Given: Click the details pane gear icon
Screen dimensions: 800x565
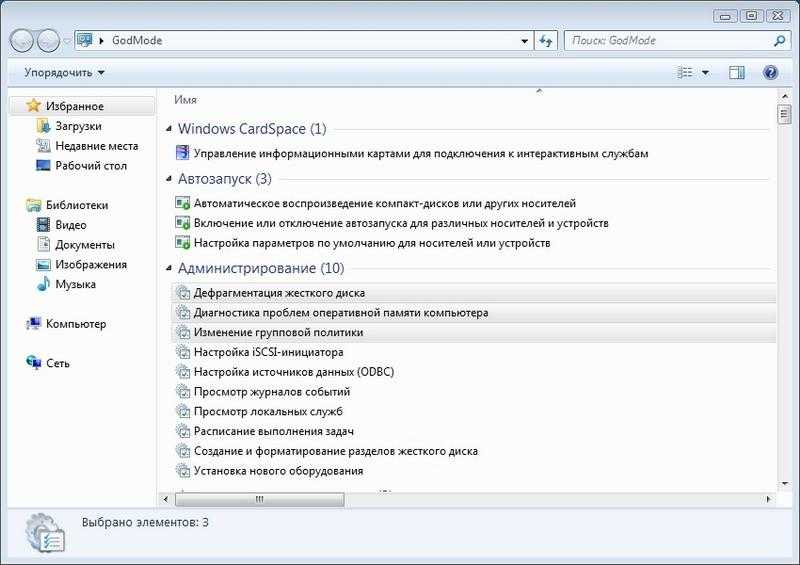Looking at the screenshot, I should coord(45,534).
